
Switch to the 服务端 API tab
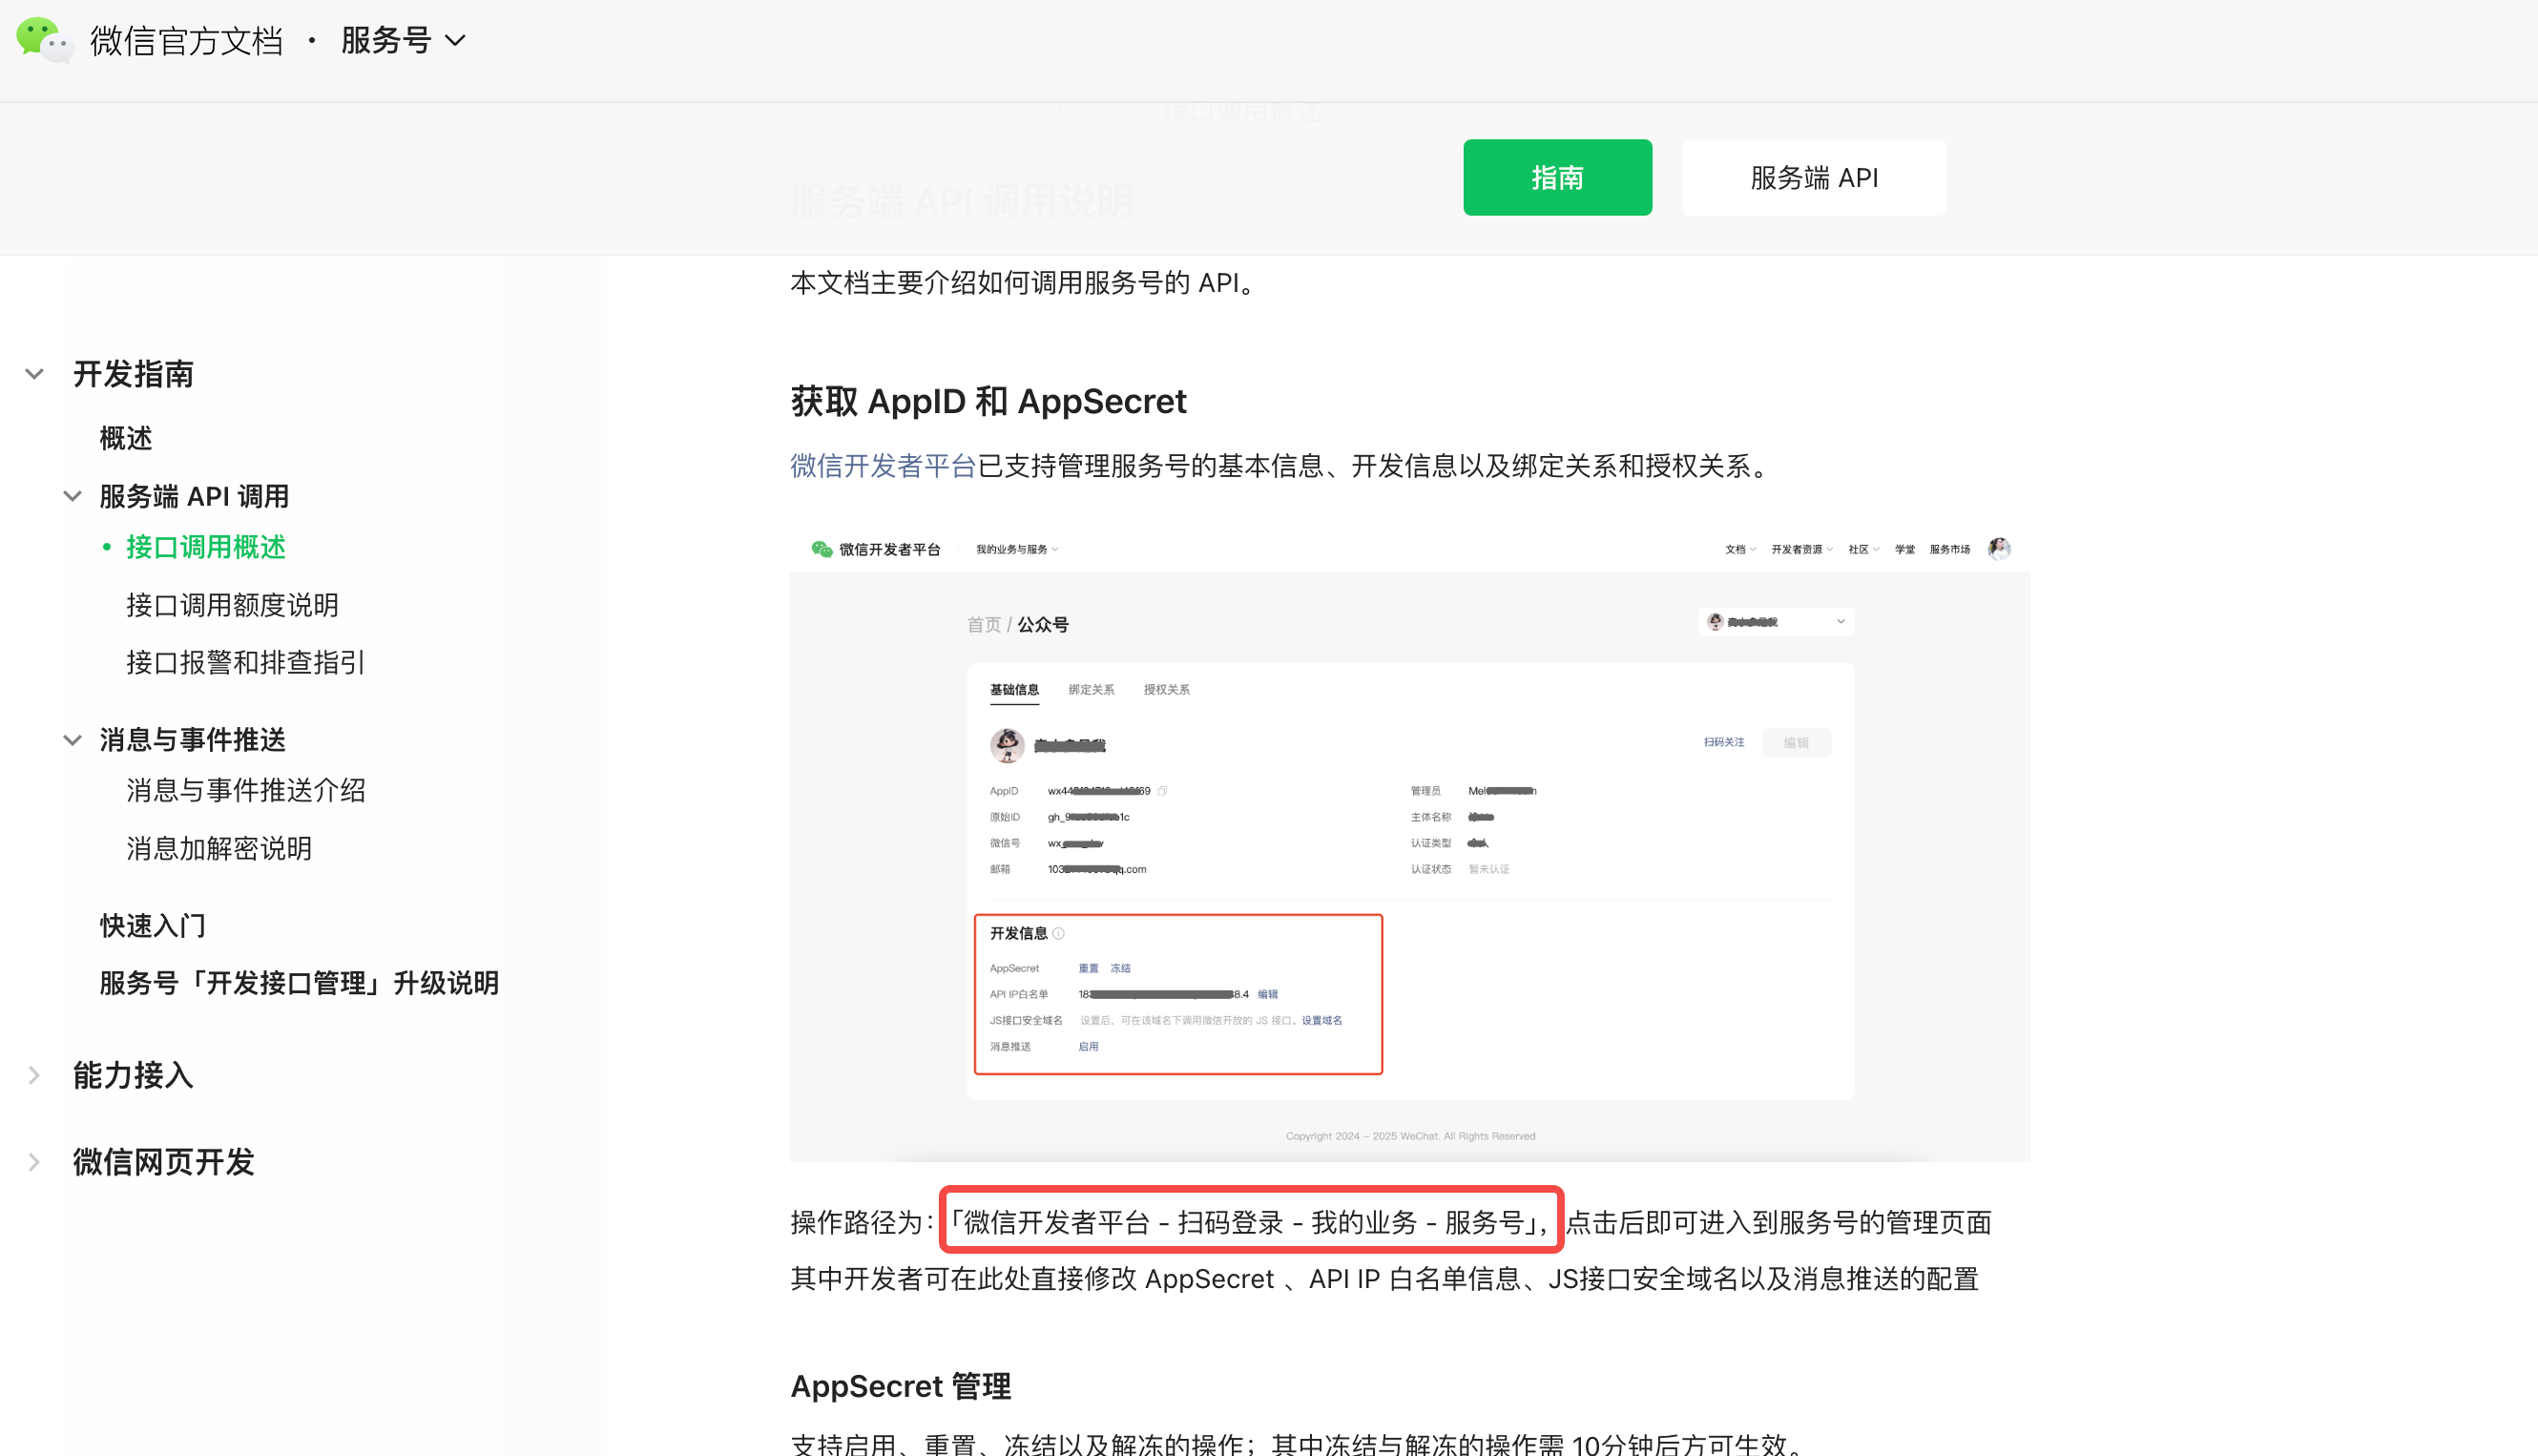coord(1813,177)
